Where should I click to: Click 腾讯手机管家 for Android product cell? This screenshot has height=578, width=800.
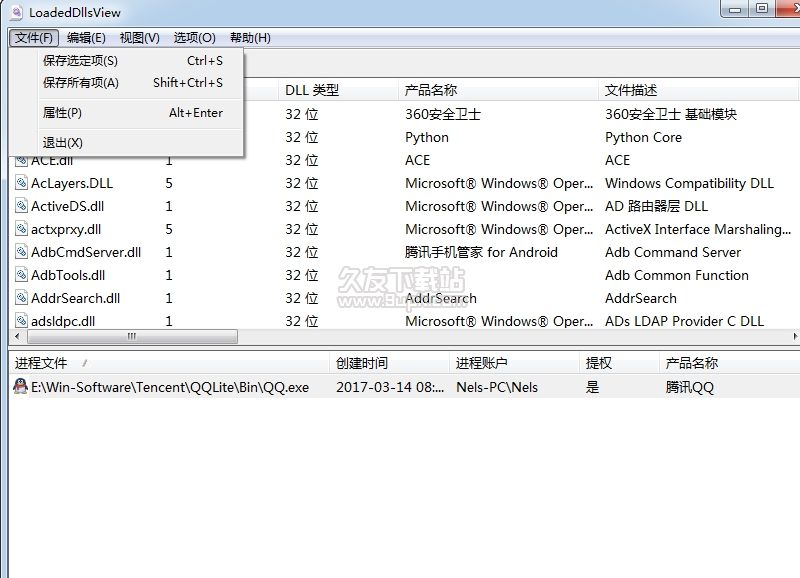click(x=481, y=252)
